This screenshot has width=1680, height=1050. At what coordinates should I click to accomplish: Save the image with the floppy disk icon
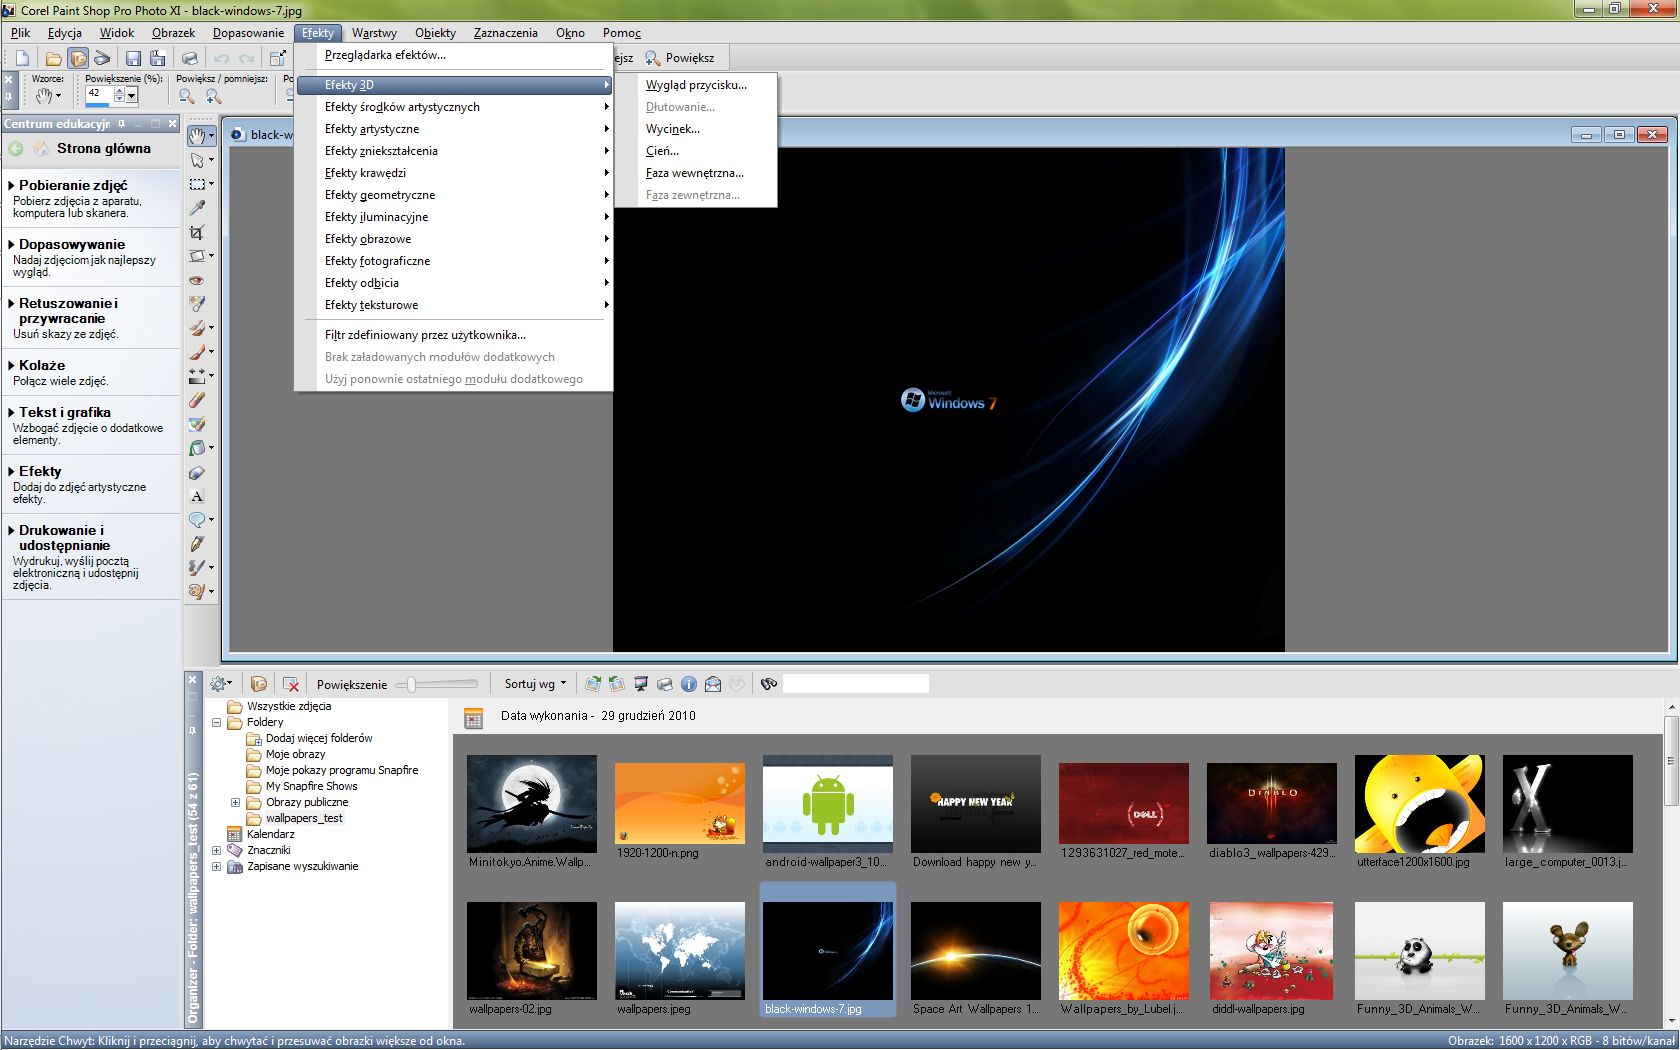point(133,58)
